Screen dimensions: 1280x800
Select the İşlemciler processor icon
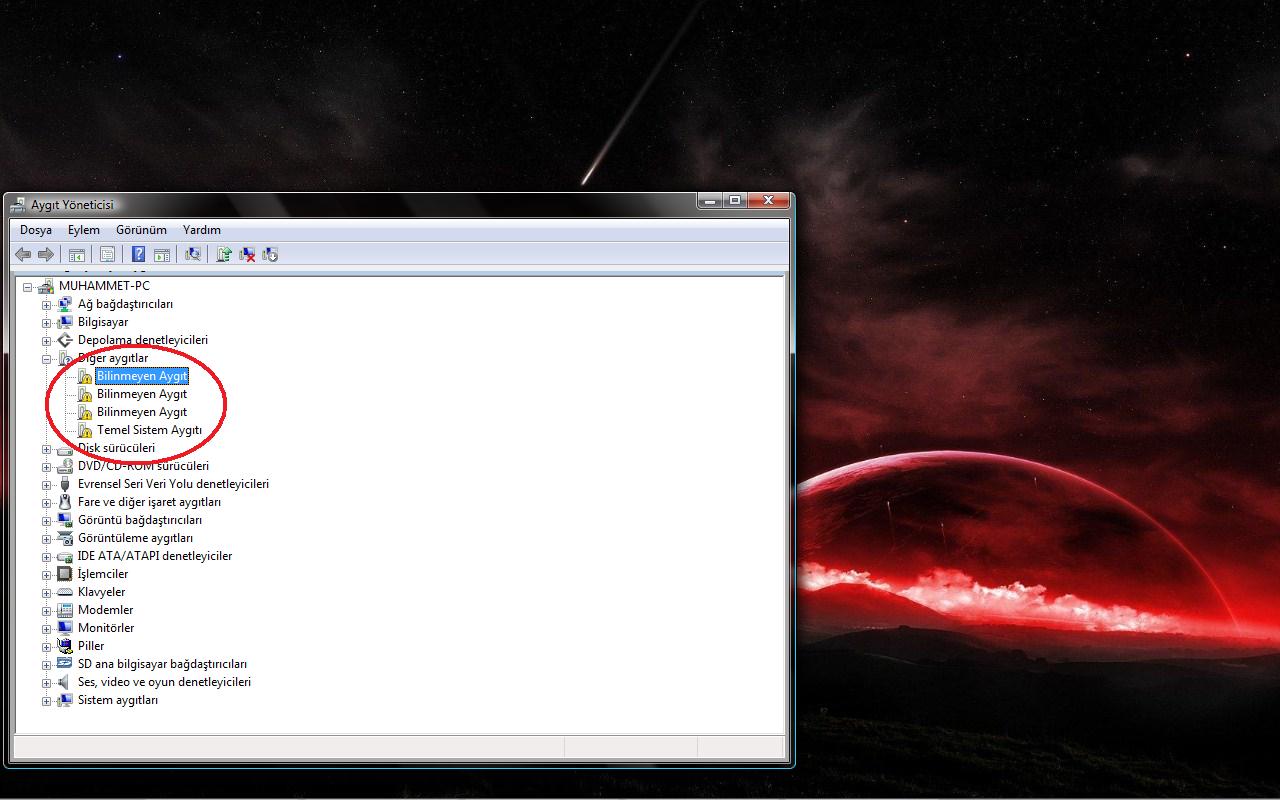click(65, 574)
